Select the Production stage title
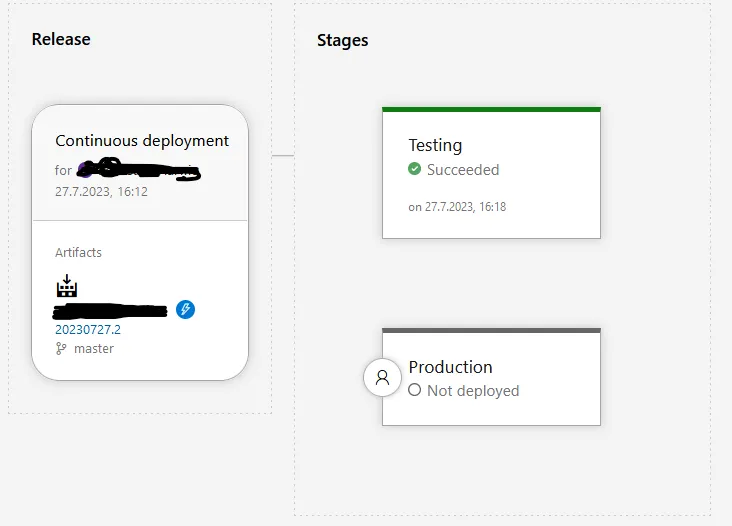The height and width of the screenshot is (526, 732). pyautogui.click(x=450, y=367)
